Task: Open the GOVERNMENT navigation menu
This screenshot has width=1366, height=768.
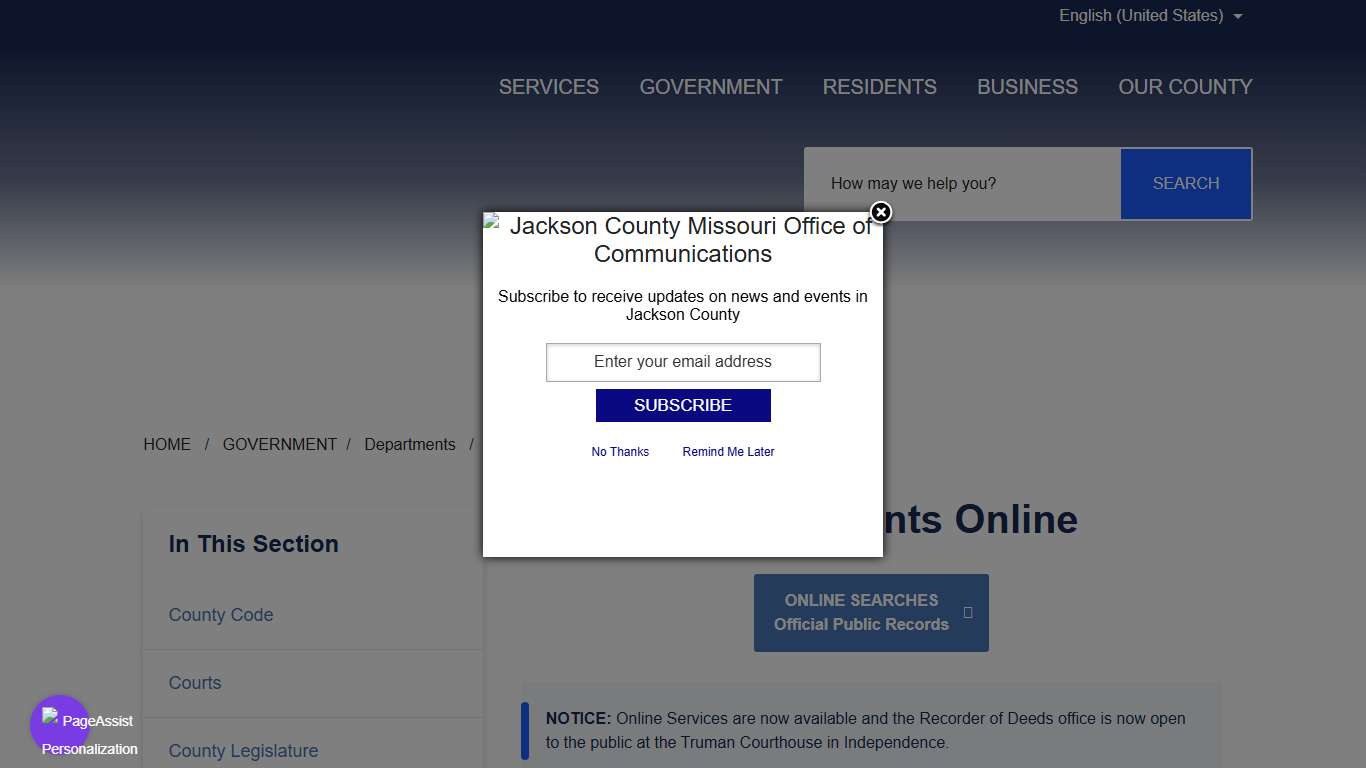Action: pos(710,87)
